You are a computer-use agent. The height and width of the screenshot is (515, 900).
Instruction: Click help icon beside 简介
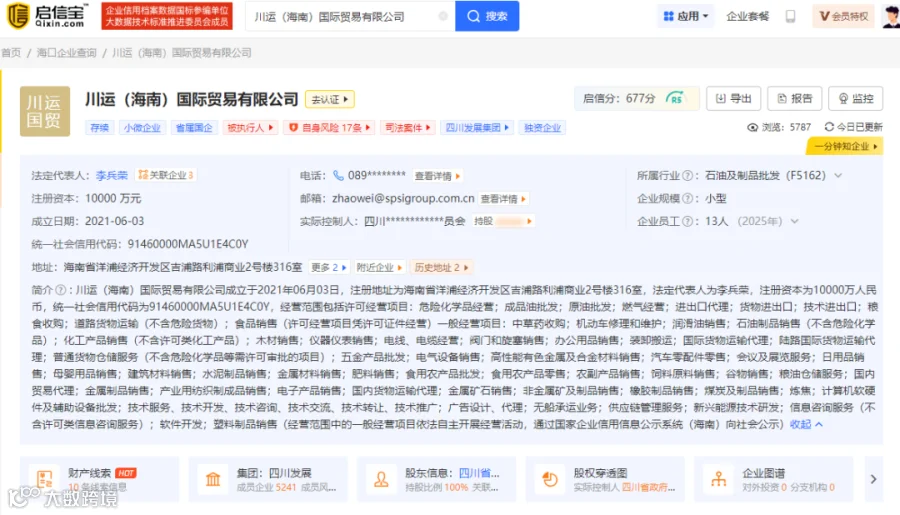pyautogui.click(x=60, y=290)
